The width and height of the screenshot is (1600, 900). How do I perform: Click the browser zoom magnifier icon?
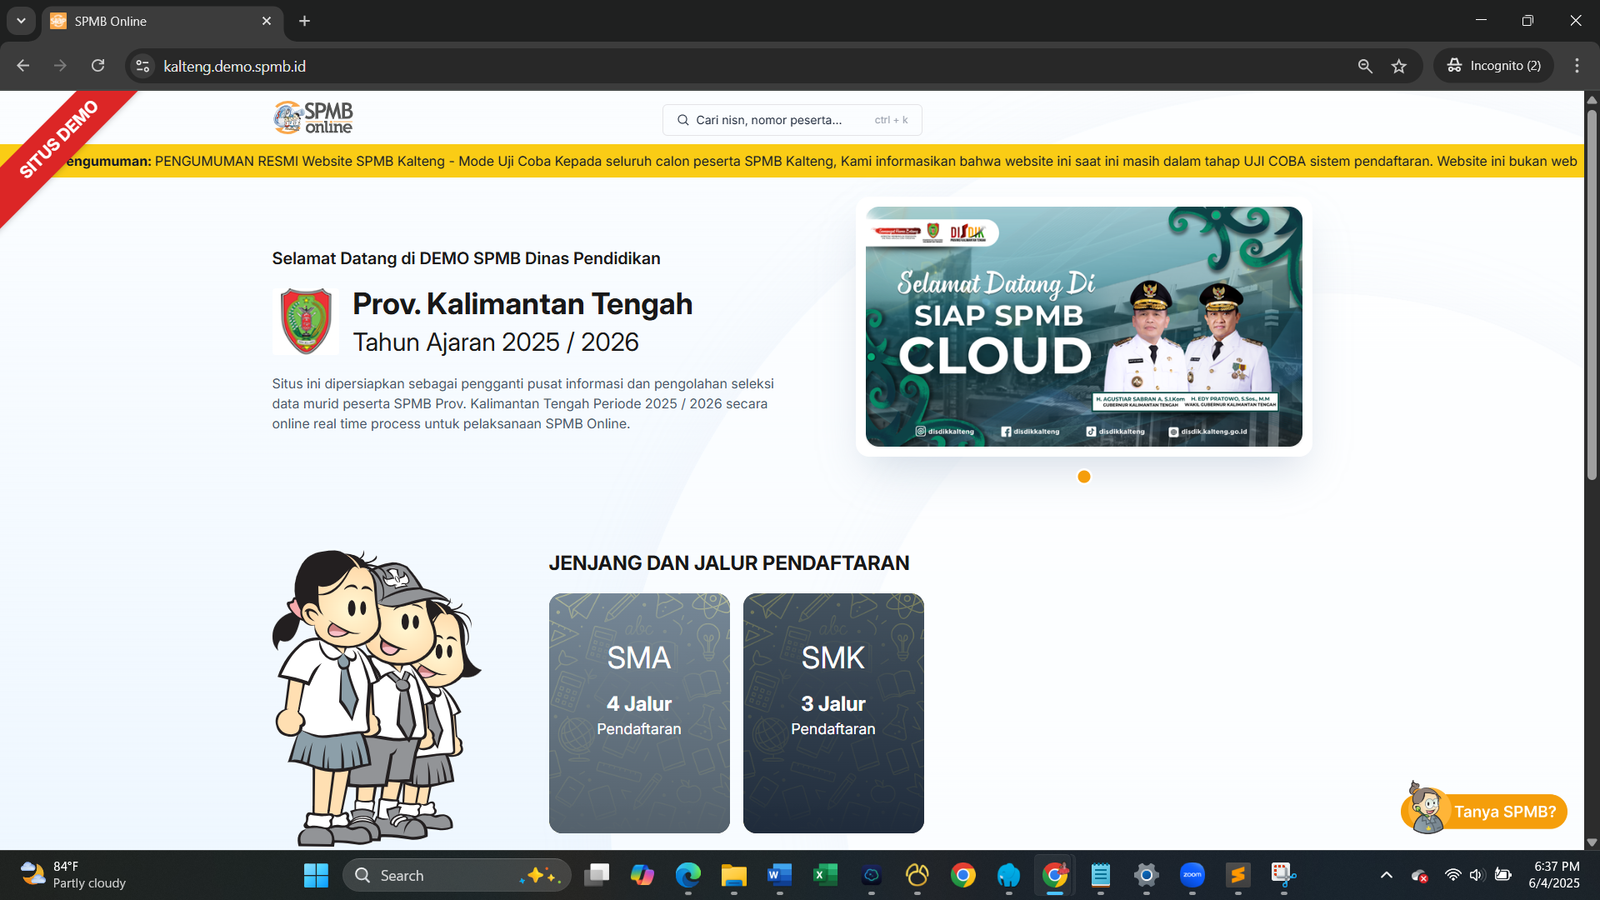[1365, 66]
